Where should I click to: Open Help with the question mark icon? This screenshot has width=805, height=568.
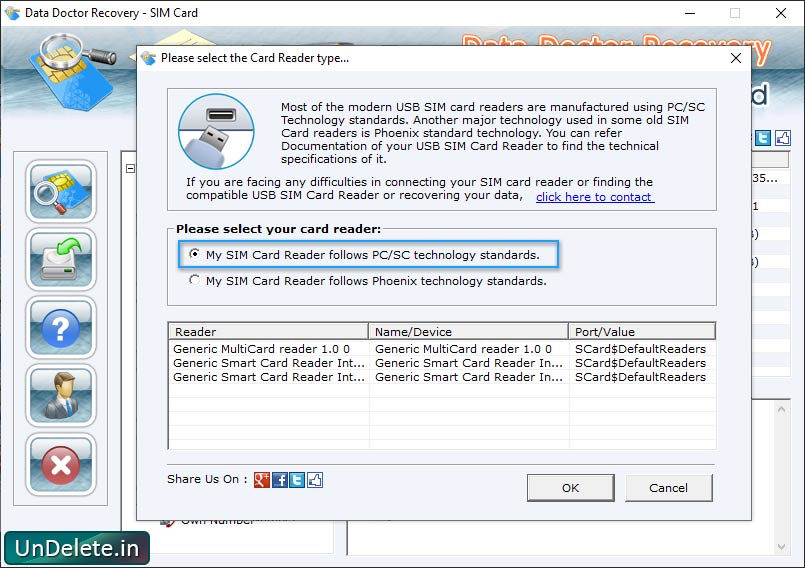point(61,328)
